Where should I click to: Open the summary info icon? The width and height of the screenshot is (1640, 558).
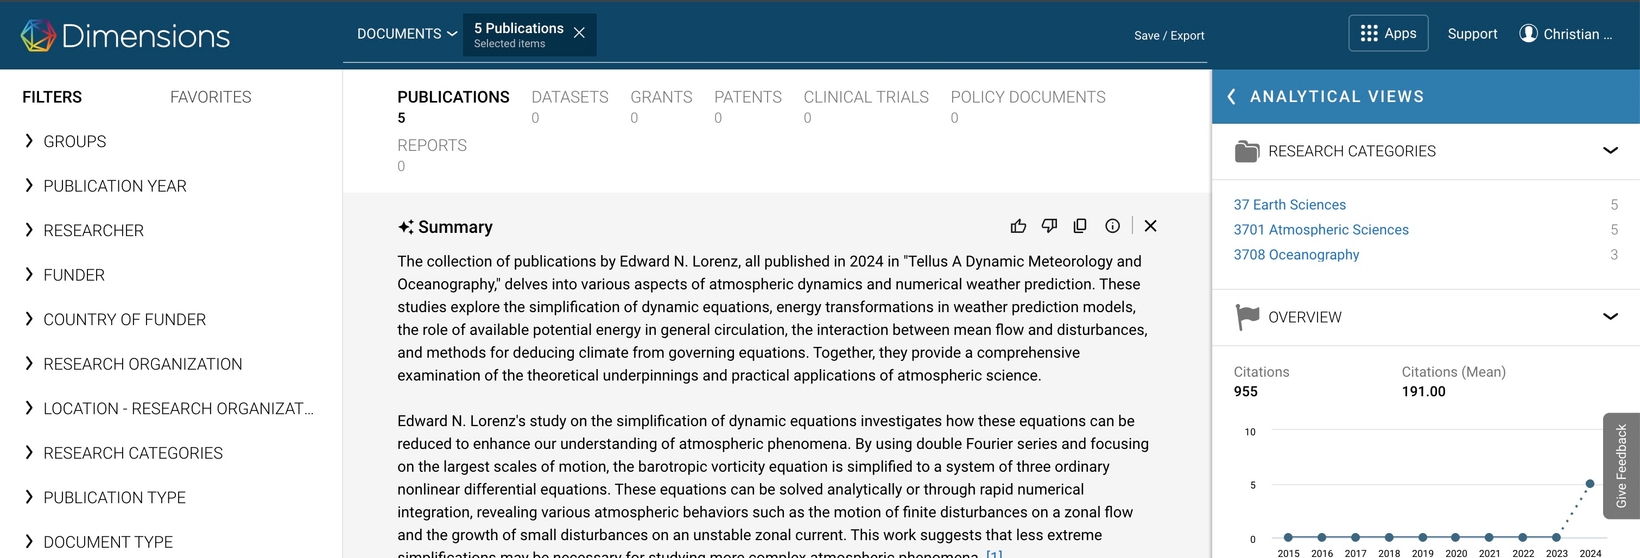pyautogui.click(x=1112, y=226)
